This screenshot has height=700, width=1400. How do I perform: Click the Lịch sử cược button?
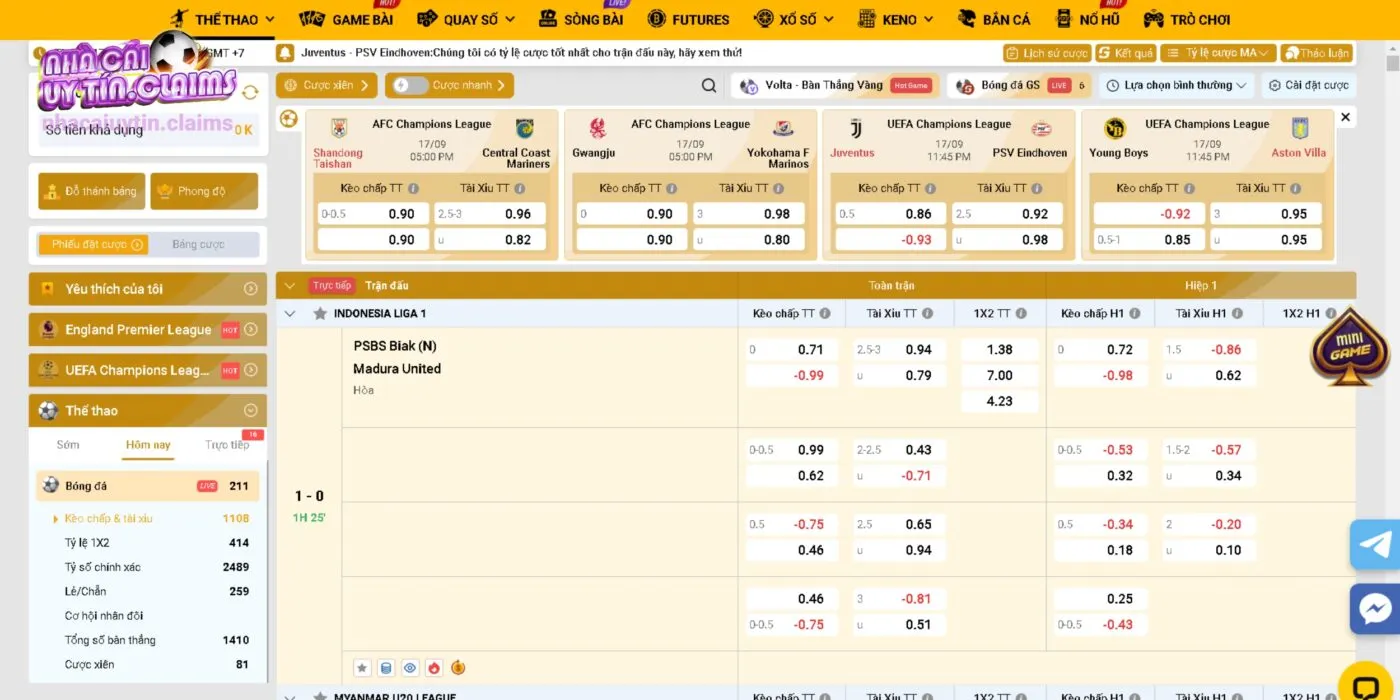point(1046,53)
